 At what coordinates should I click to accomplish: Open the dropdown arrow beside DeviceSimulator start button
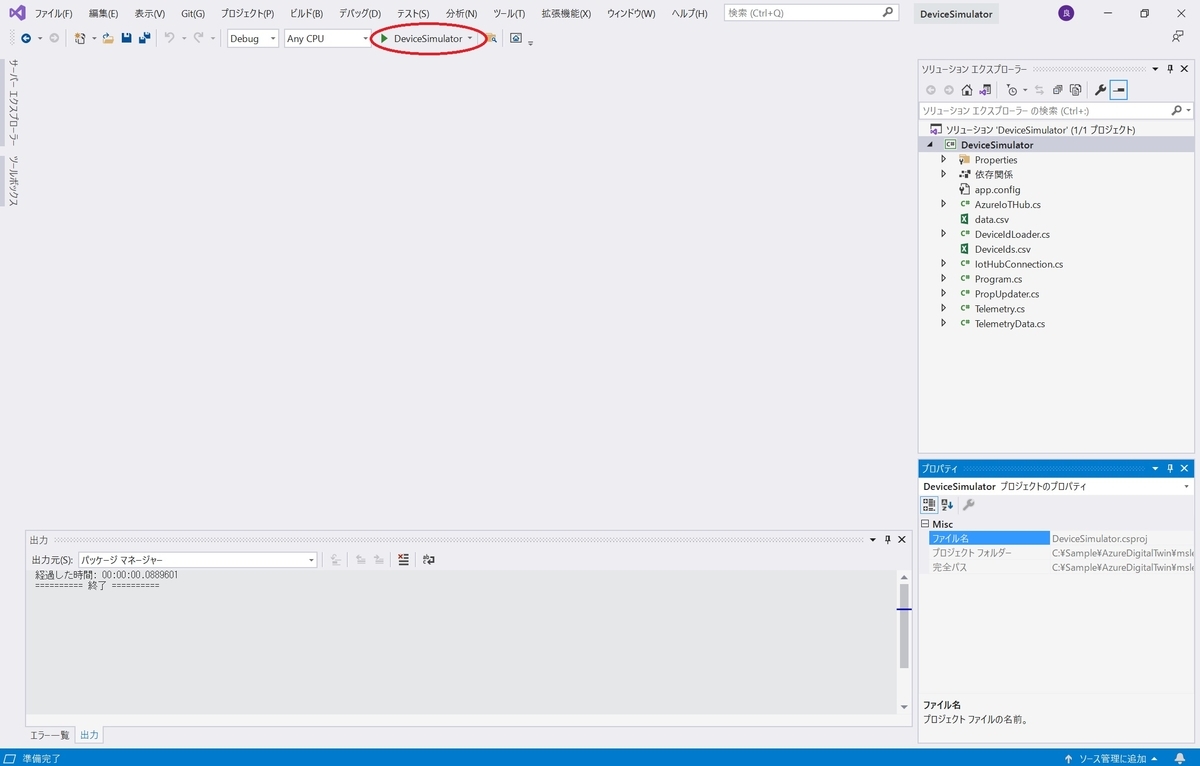(x=470, y=38)
